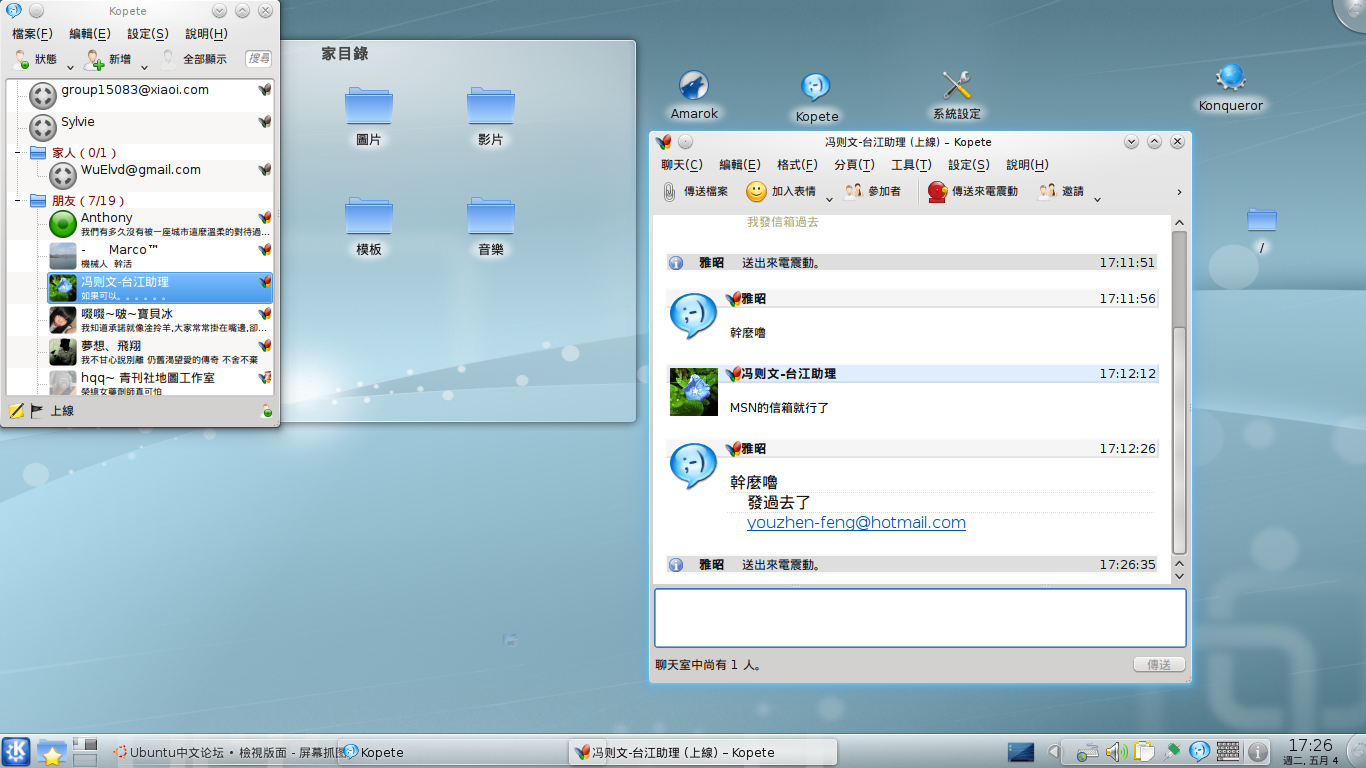Screen dimensions: 1366x768
Task: Click 冯则文's flower avatar in the chat log
Action: click(694, 392)
